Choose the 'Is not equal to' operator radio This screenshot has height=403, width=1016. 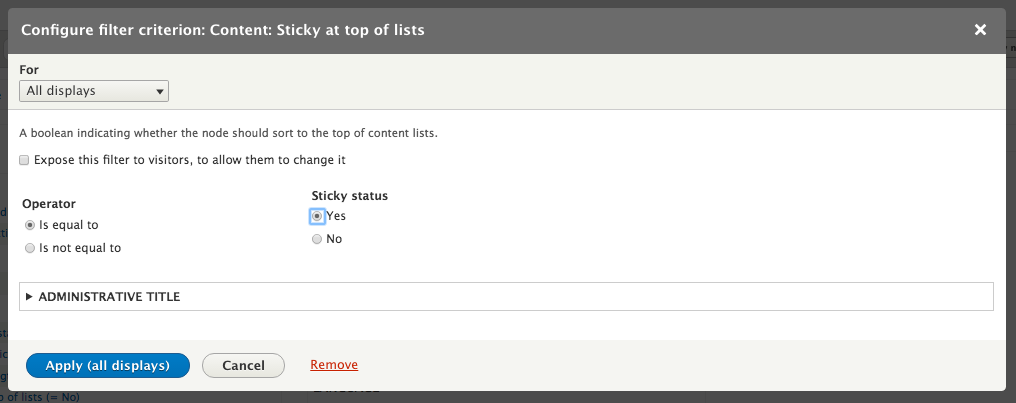point(30,248)
